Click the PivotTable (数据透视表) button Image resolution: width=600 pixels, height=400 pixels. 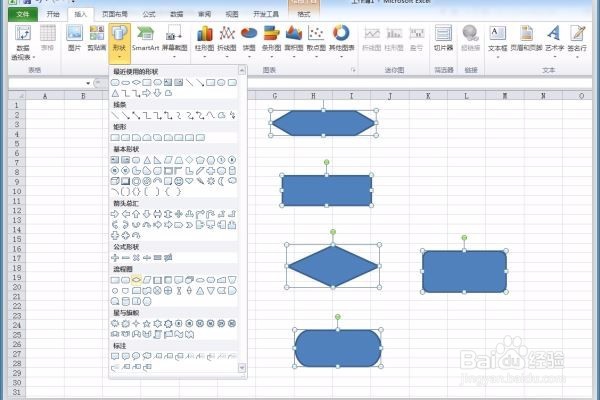[23, 42]
